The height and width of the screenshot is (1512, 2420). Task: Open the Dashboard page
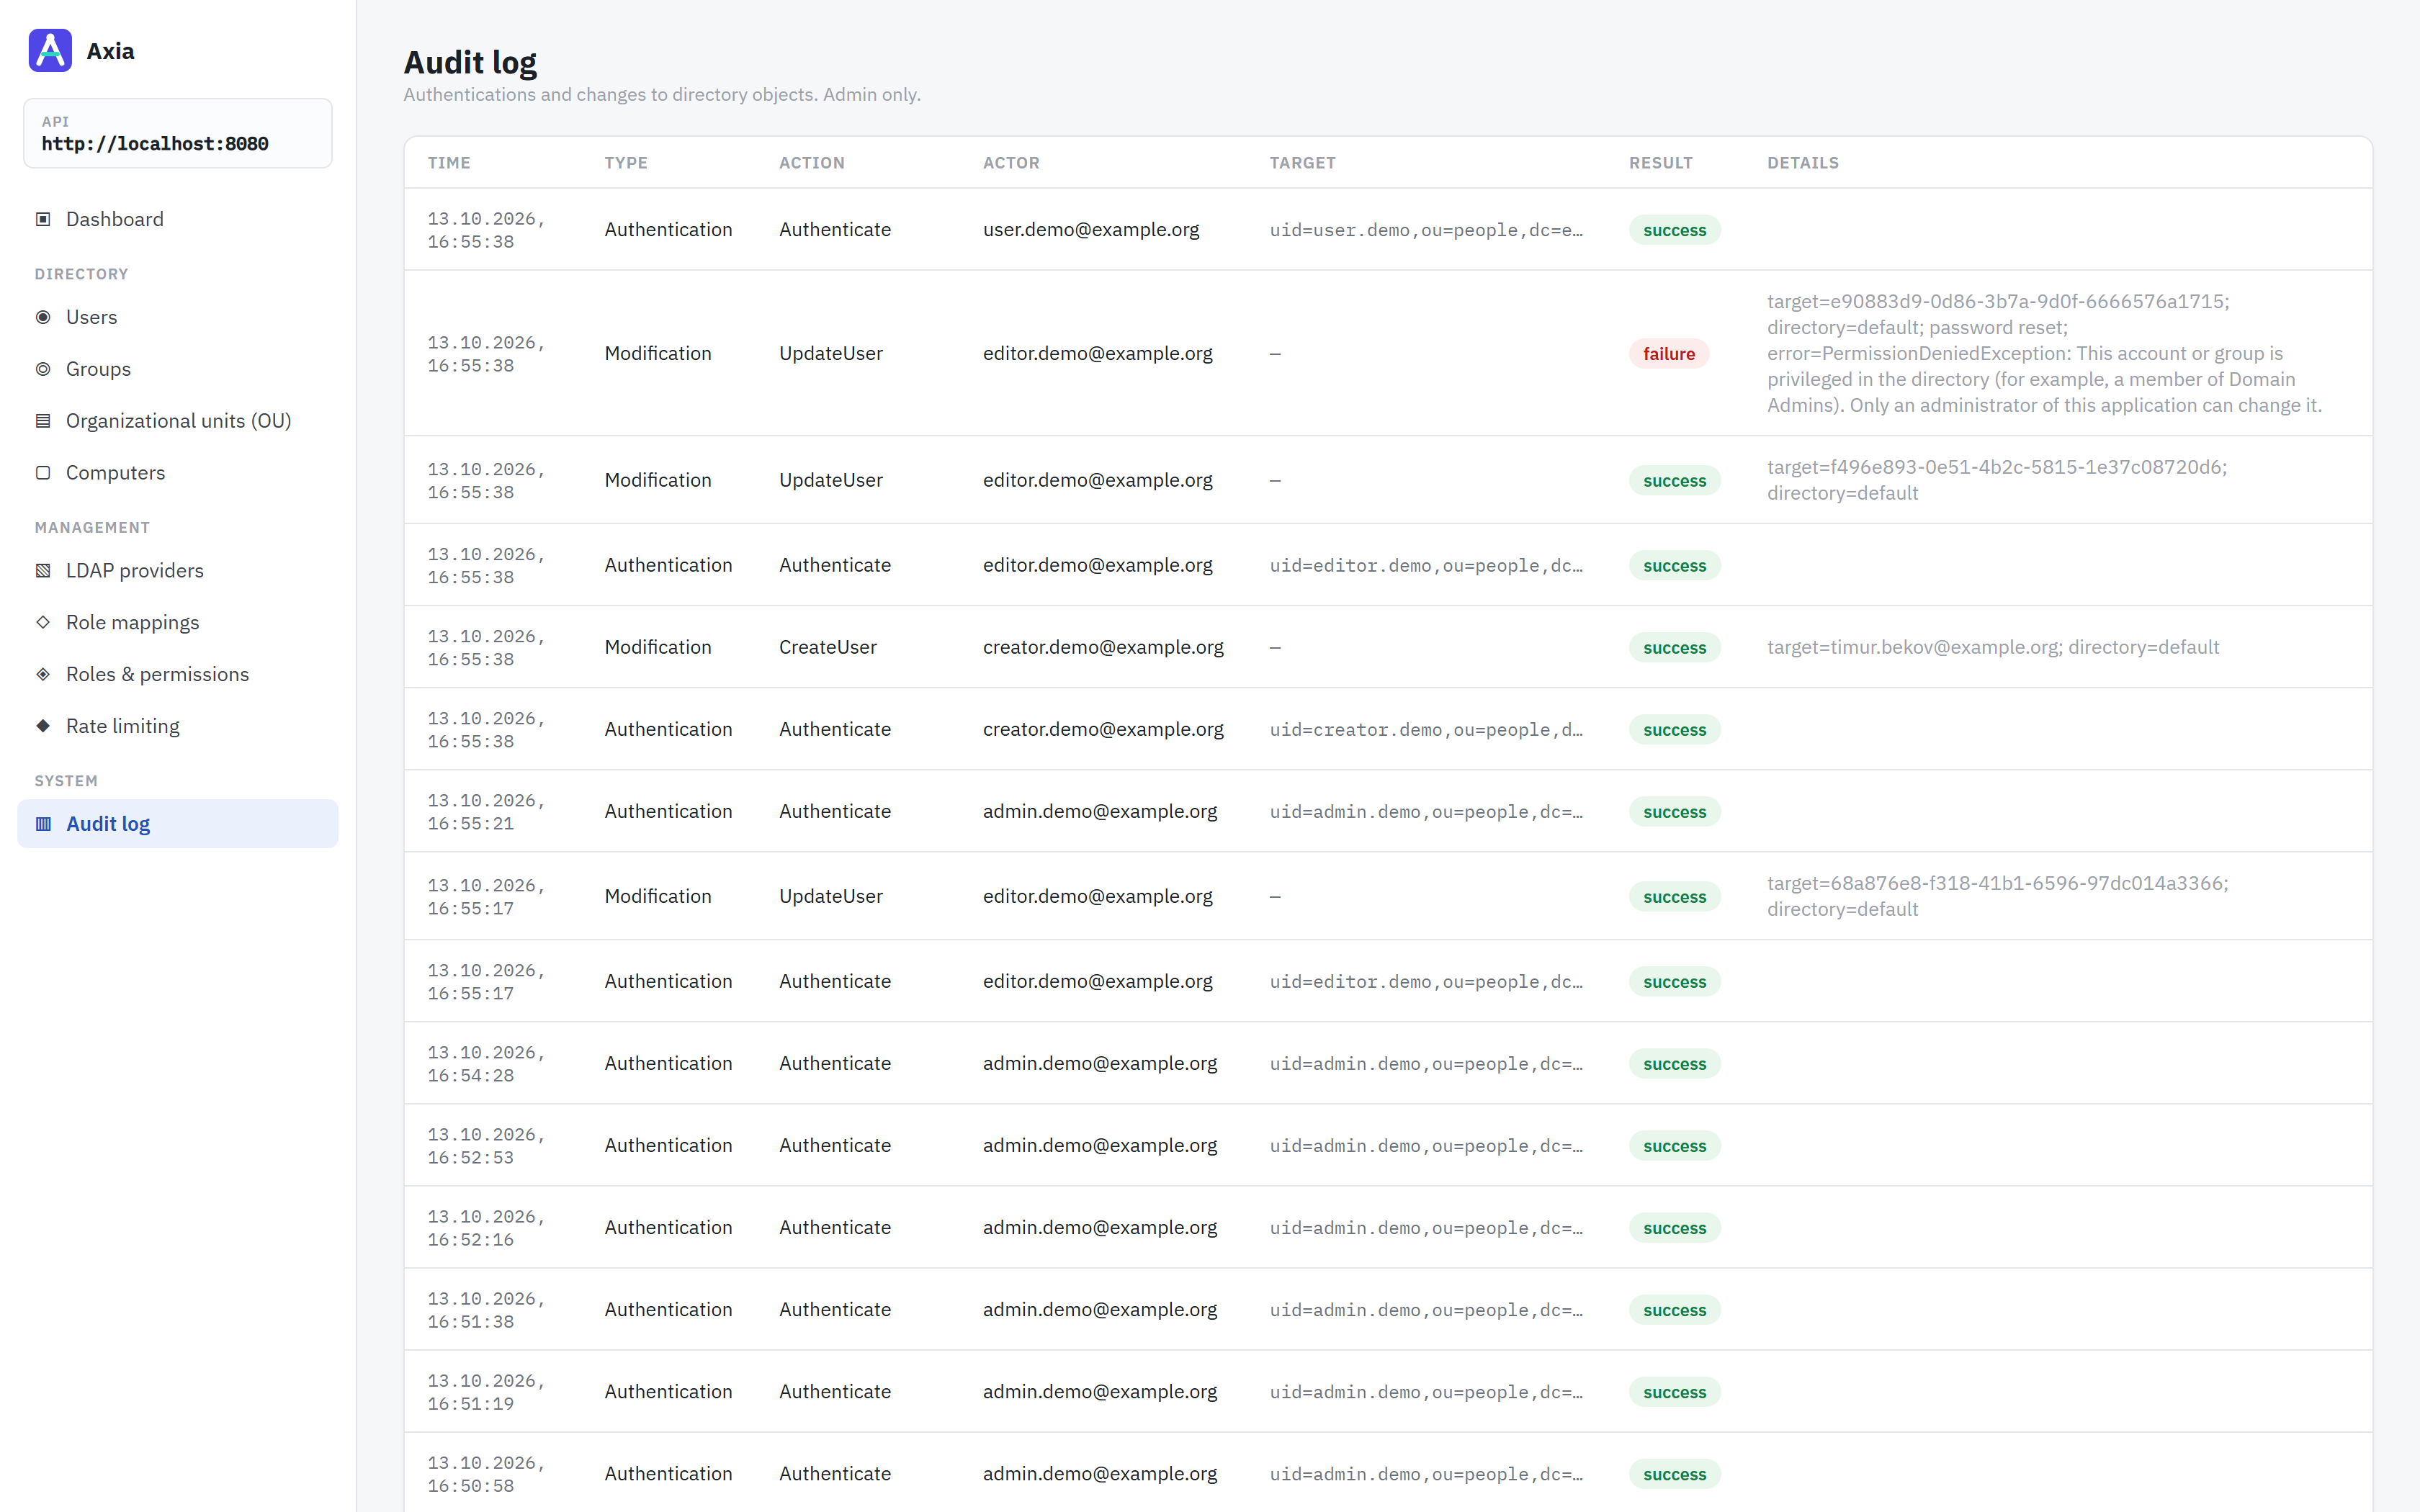pyautogui.click(x=178, y=219)
